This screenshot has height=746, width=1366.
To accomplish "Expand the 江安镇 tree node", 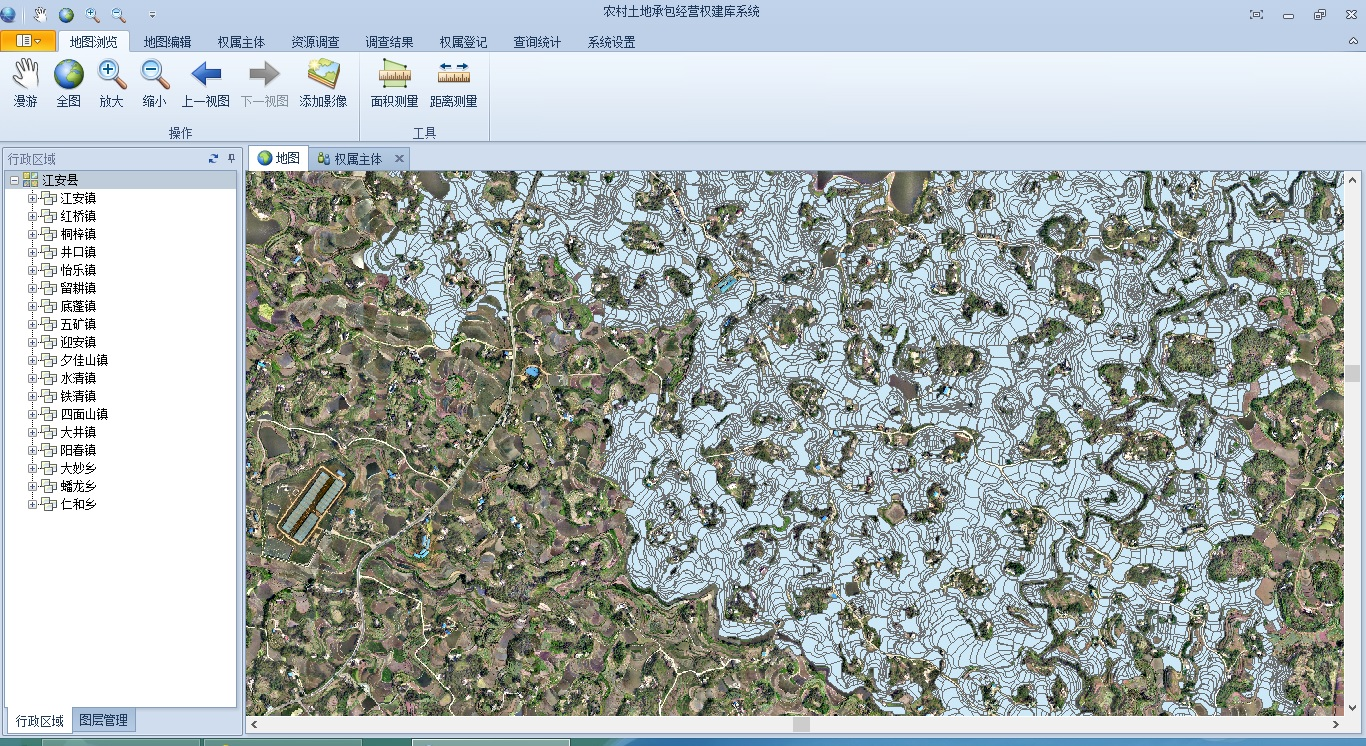I will click(x=32, y=198).
